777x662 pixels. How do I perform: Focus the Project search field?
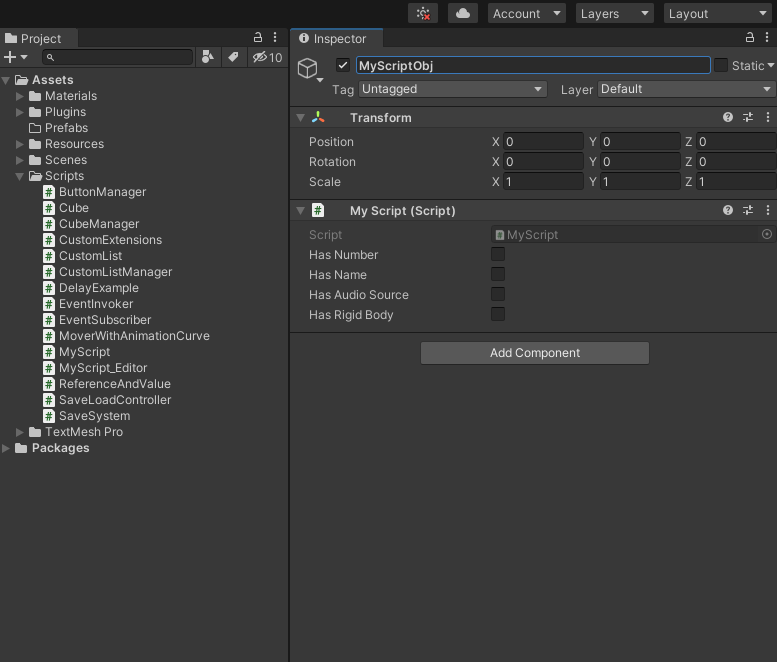[117, 57]
